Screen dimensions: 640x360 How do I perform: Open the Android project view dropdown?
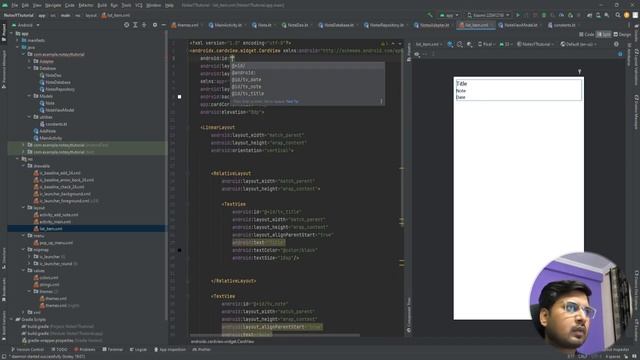point(26,25)
